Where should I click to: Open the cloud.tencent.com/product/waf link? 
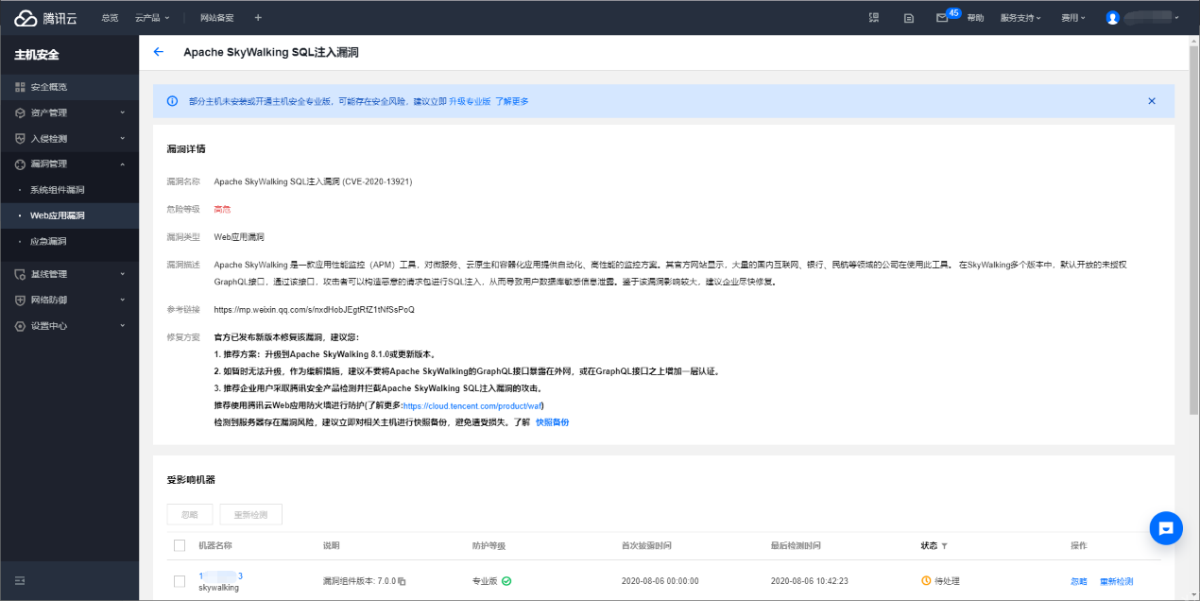coord(474,405)
